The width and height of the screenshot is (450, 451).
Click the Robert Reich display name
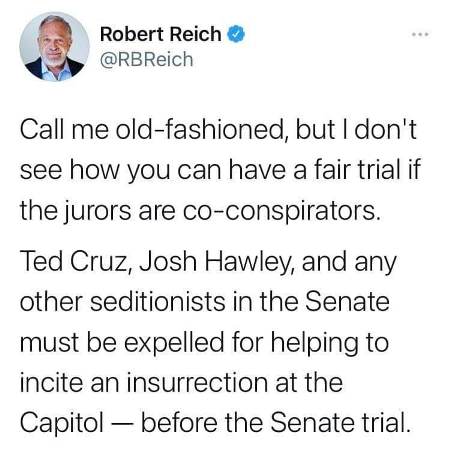click(161, 34)
